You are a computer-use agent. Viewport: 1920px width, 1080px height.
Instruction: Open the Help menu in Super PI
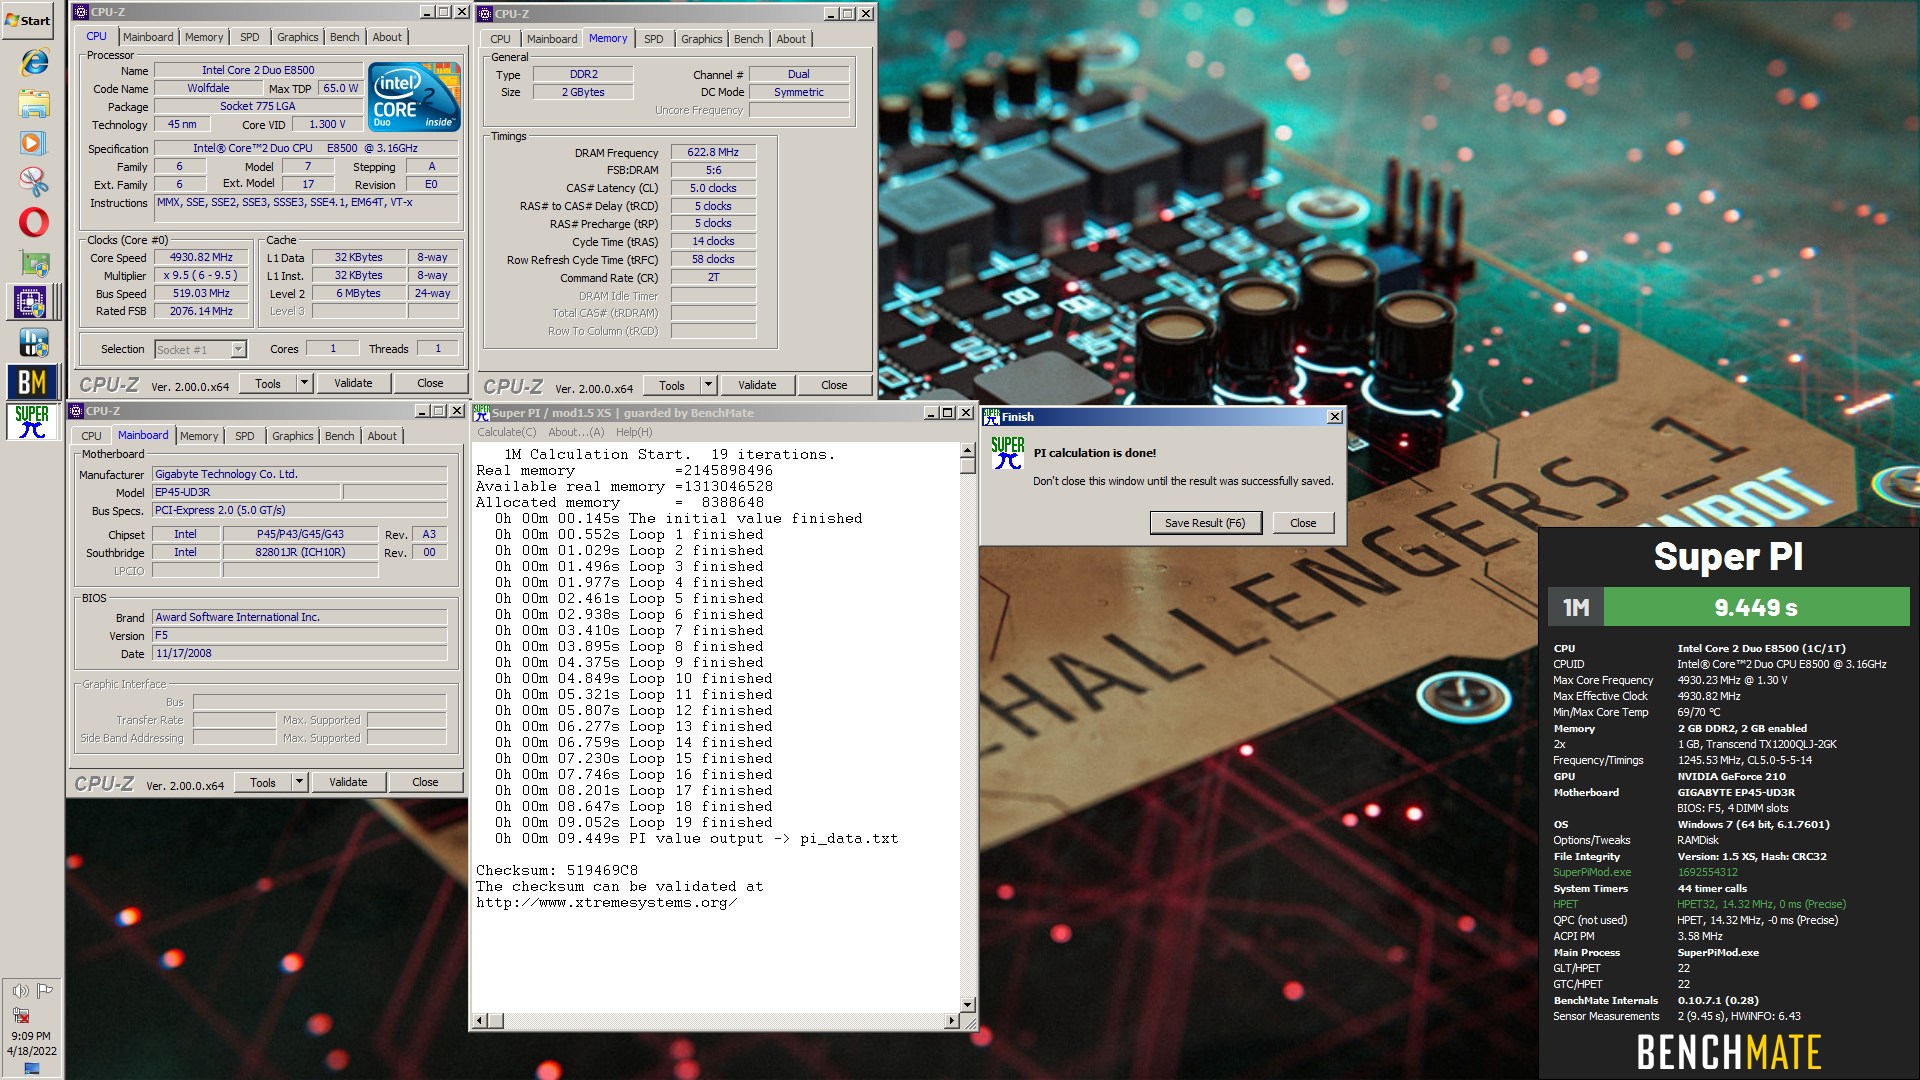pyautogui.click(x=634, y=432)
